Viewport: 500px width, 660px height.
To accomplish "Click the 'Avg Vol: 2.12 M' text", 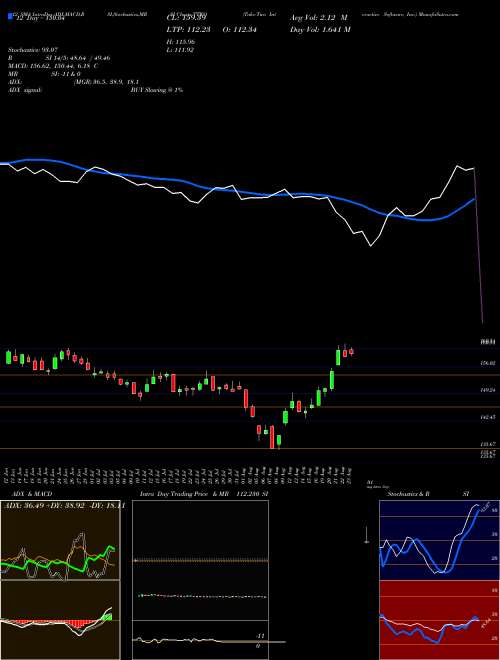I will click(319, 18).
